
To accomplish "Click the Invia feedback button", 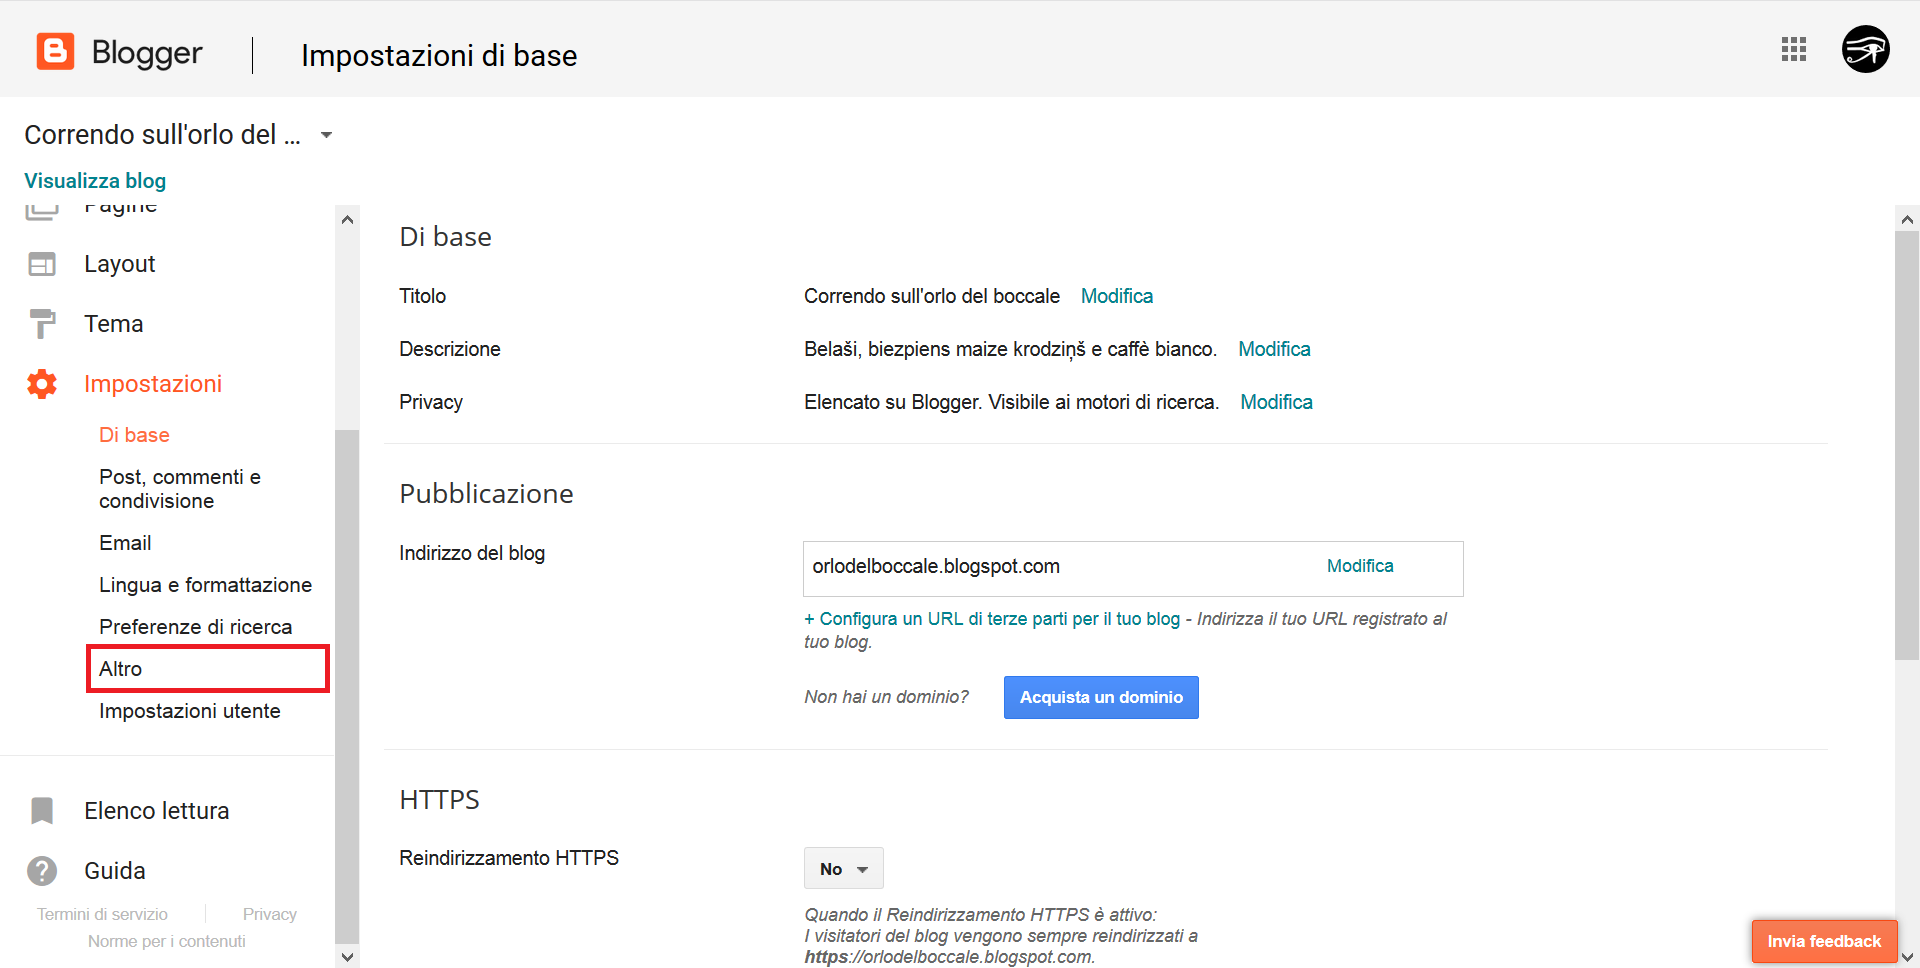I will 1824,941.
